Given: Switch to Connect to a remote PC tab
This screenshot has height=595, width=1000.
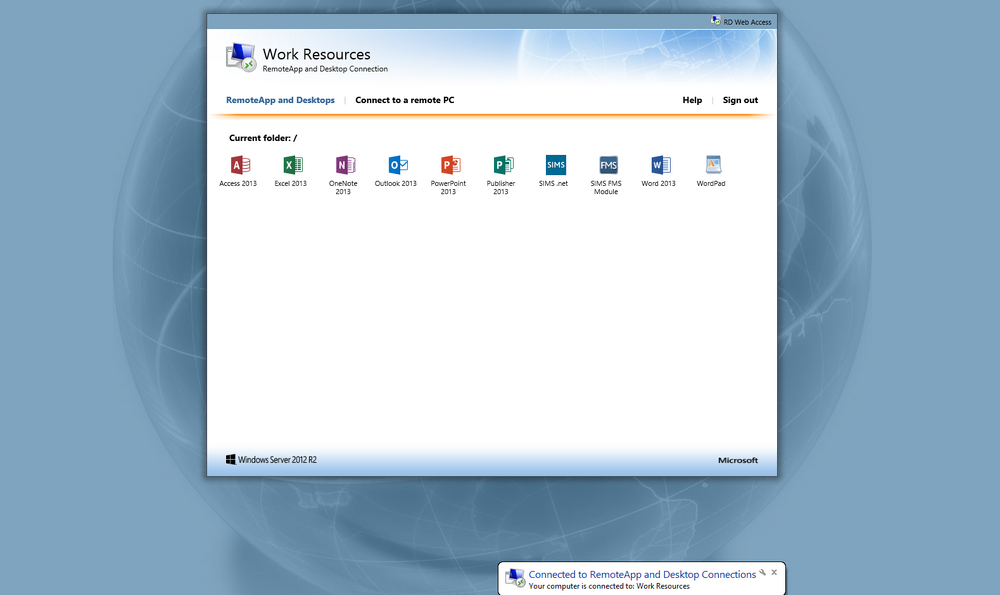Looking at the screenshot, I should click(x=404, y=100).
